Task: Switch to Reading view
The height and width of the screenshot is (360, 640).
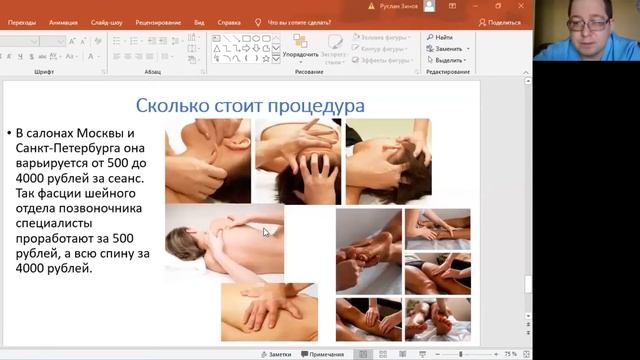Action: [x=402, y=354]
